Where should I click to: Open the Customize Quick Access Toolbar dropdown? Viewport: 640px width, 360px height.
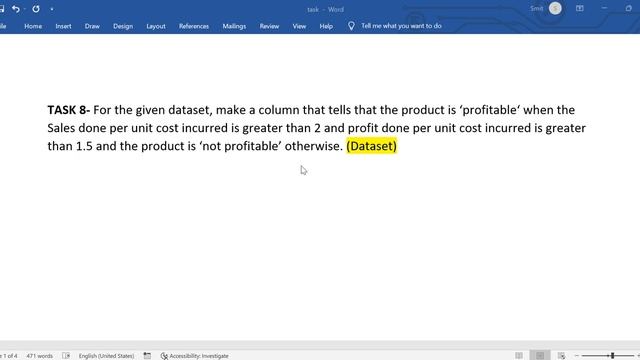click(52, 9)
